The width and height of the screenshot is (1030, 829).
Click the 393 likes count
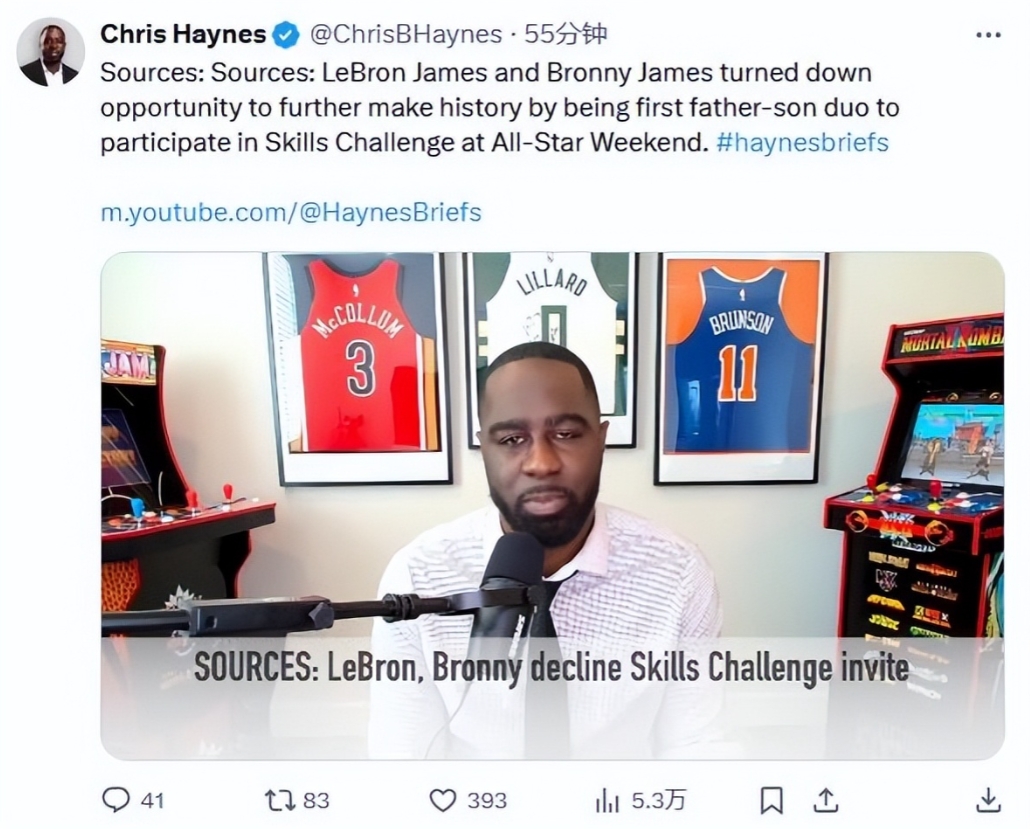[487, 801]
